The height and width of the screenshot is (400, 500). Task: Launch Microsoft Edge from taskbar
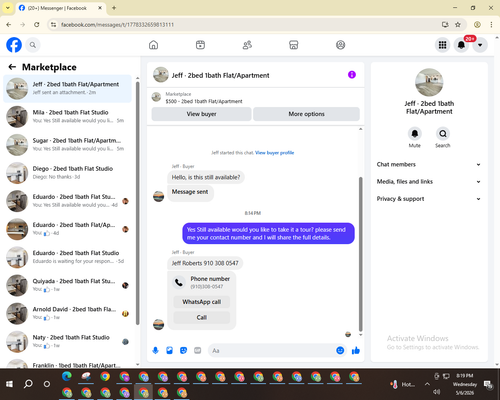click(67, 376)
